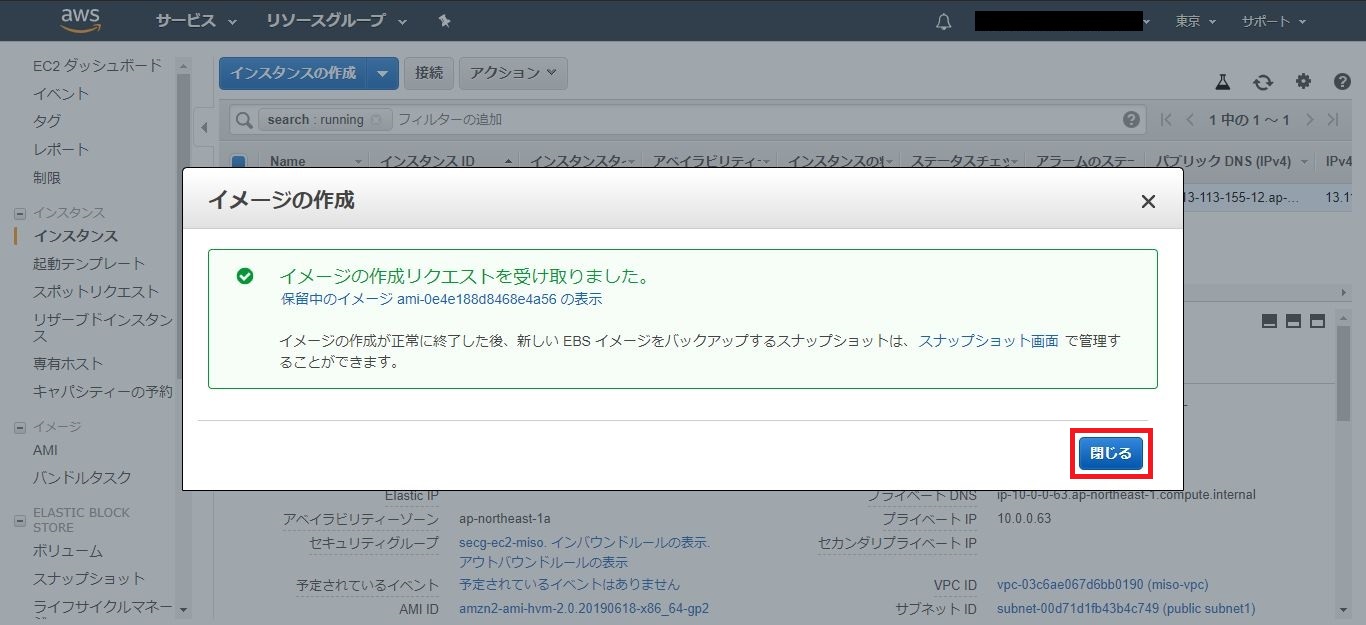Image resolution: width=1366 pixels, height=625 pixels.
Task: Click the help question mark icon
Action: coord(1343,82)
